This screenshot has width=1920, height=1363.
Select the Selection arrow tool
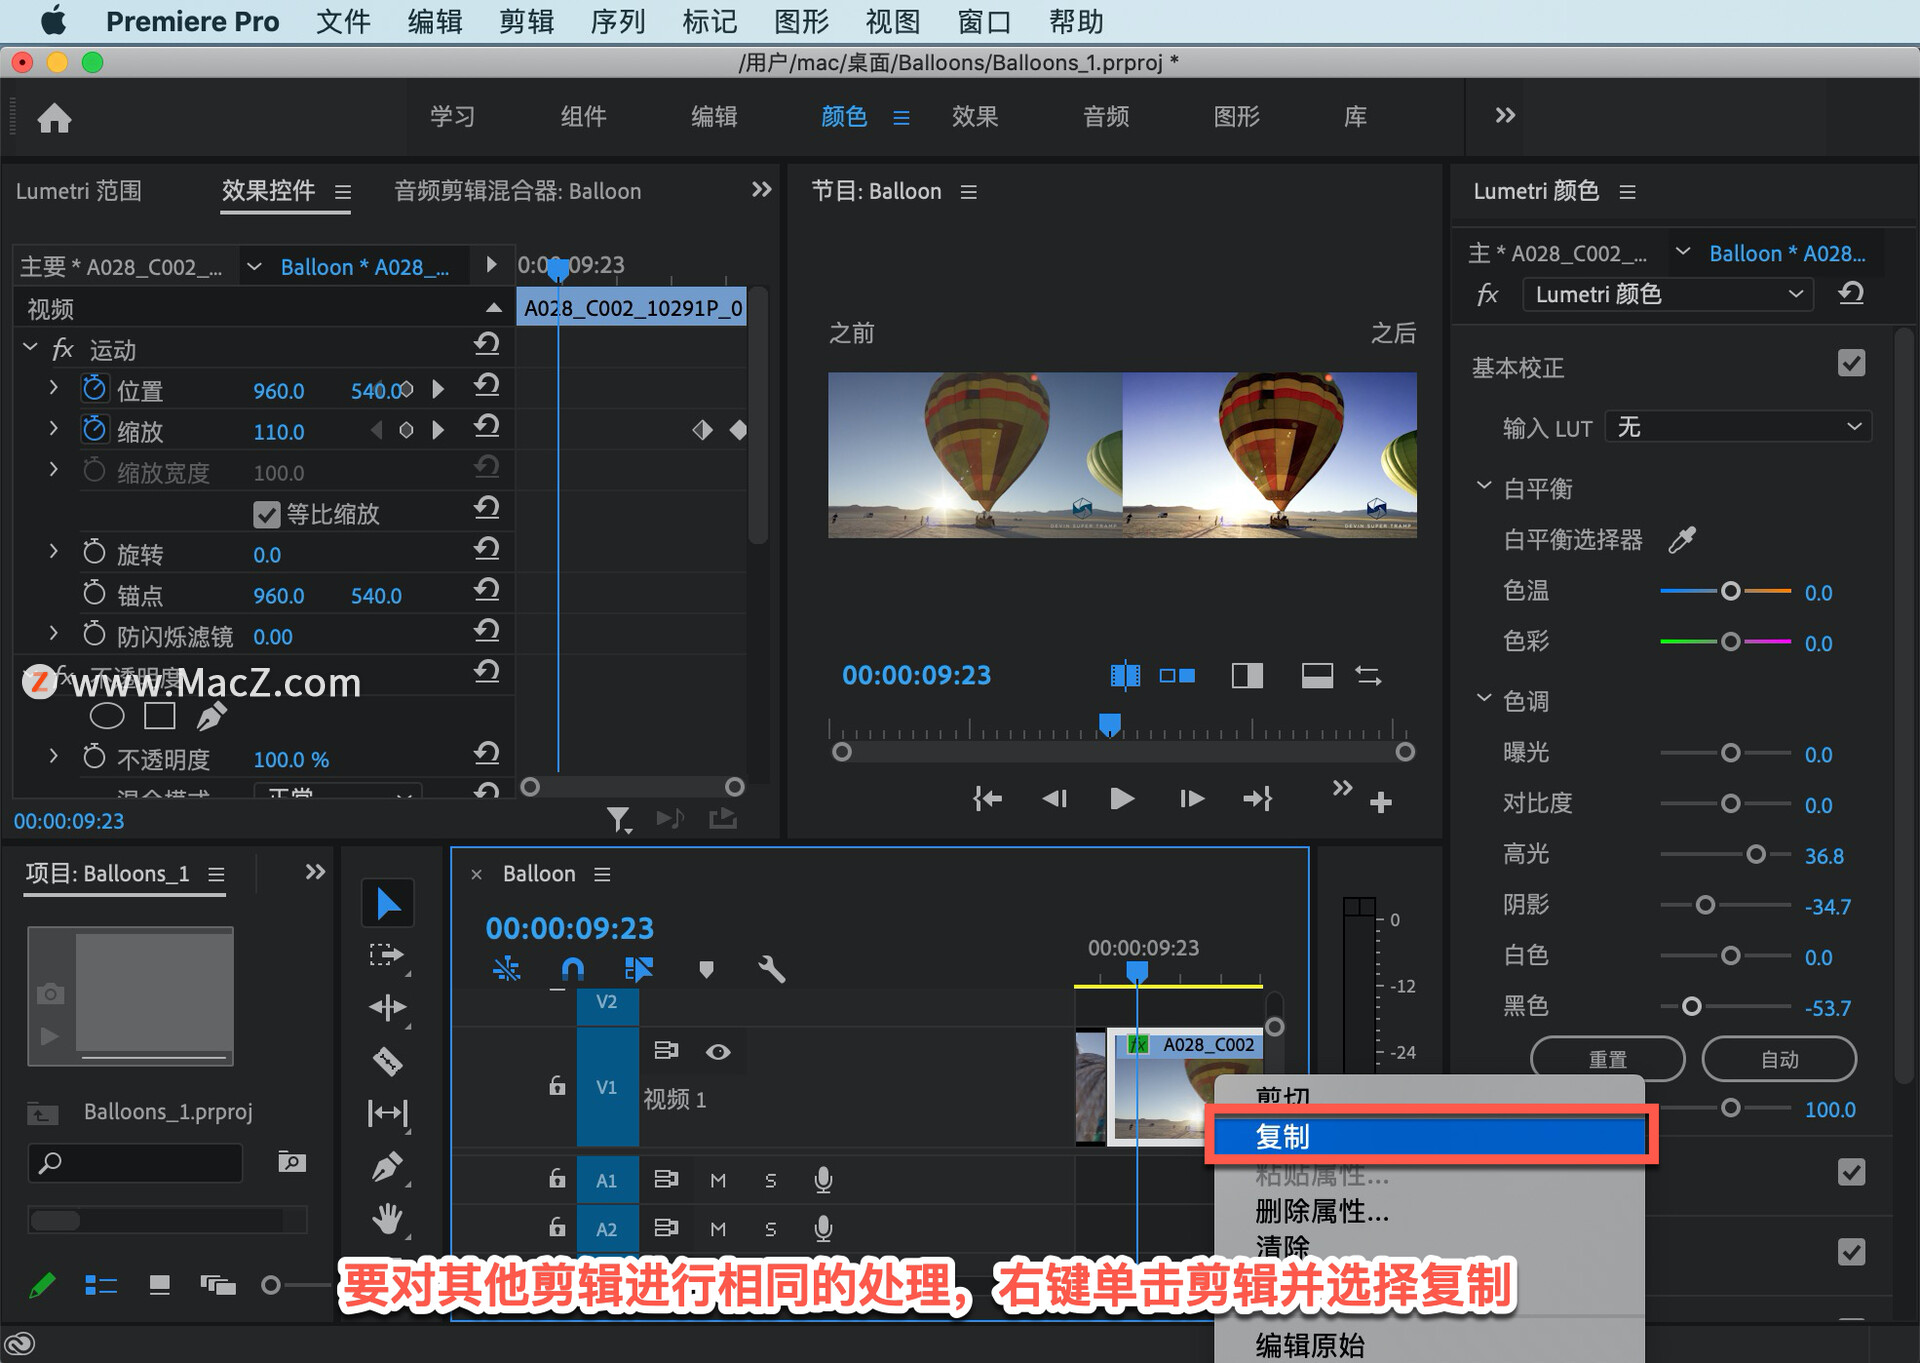pyautogui.click(x=388, y=904)
